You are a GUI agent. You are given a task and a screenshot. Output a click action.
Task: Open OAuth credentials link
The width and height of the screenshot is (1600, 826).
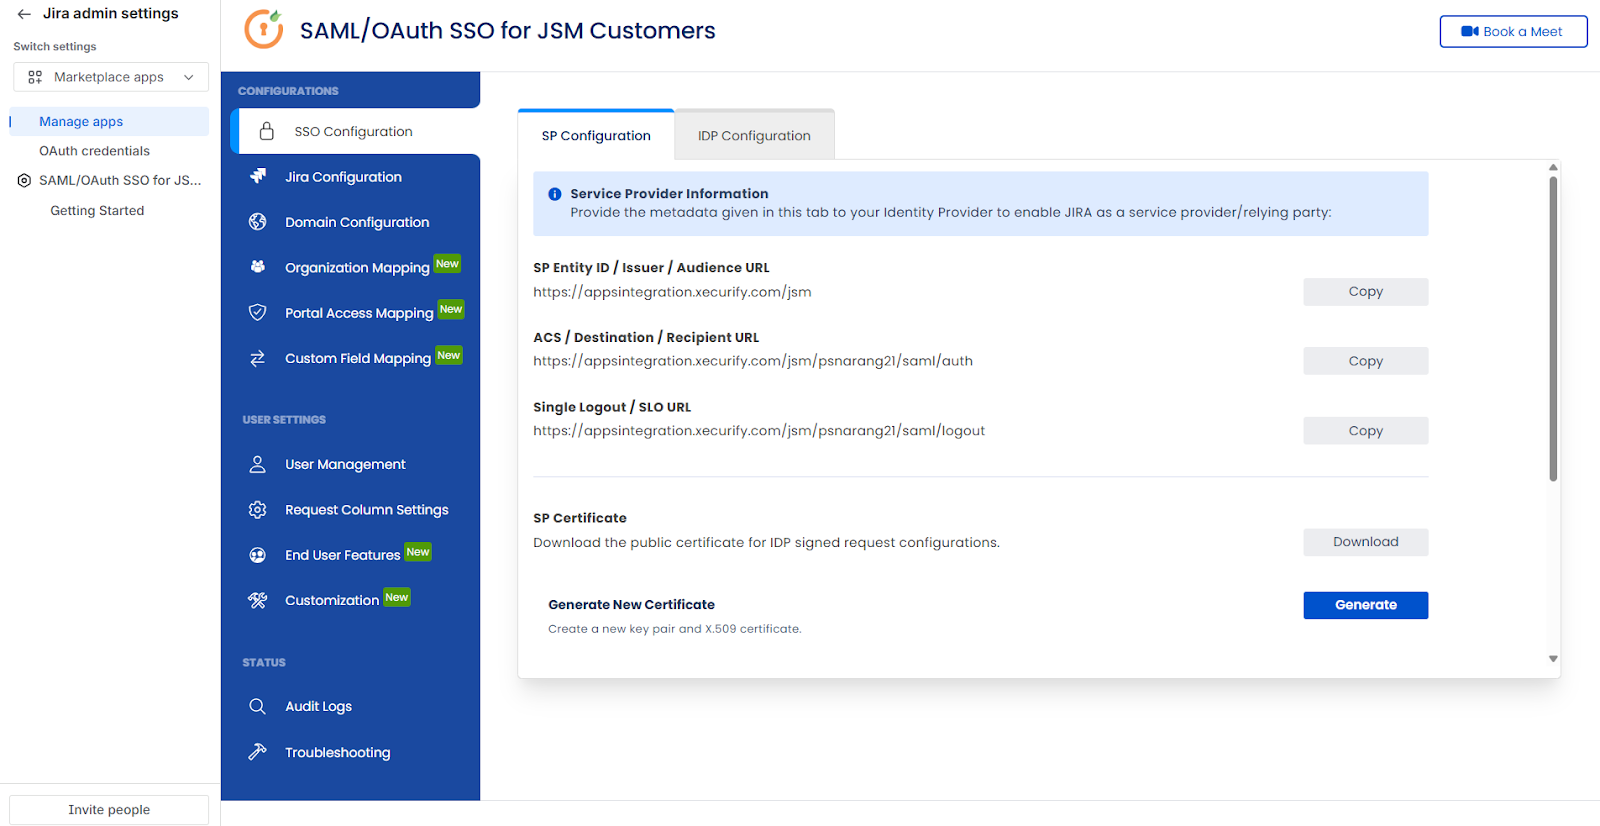94,151
